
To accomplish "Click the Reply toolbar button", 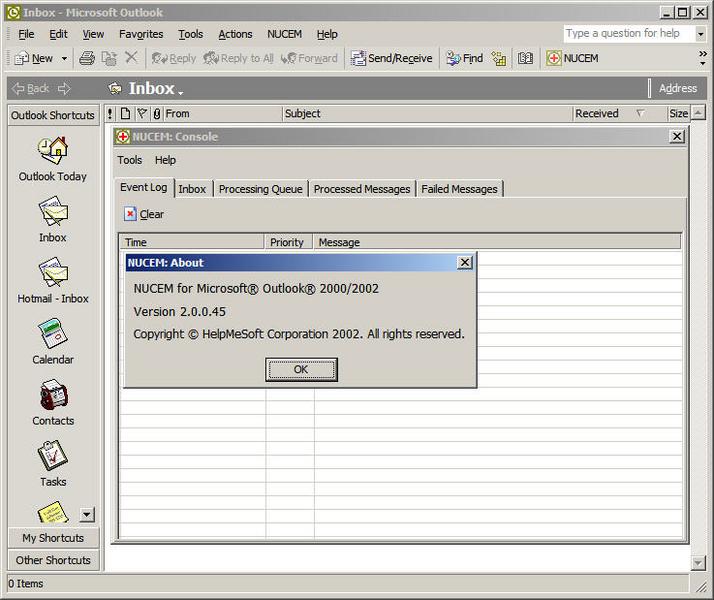I will (173, 58).
